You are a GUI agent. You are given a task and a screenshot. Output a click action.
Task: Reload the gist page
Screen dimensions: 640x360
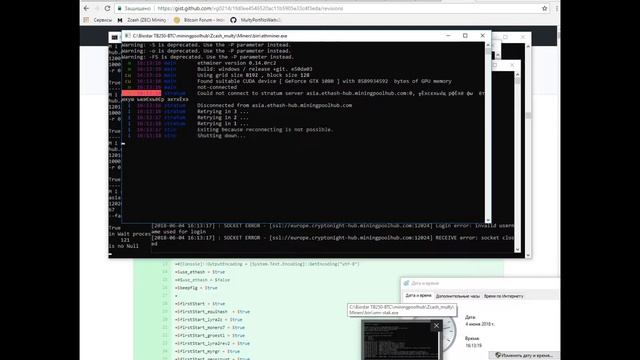pos(107,8)
